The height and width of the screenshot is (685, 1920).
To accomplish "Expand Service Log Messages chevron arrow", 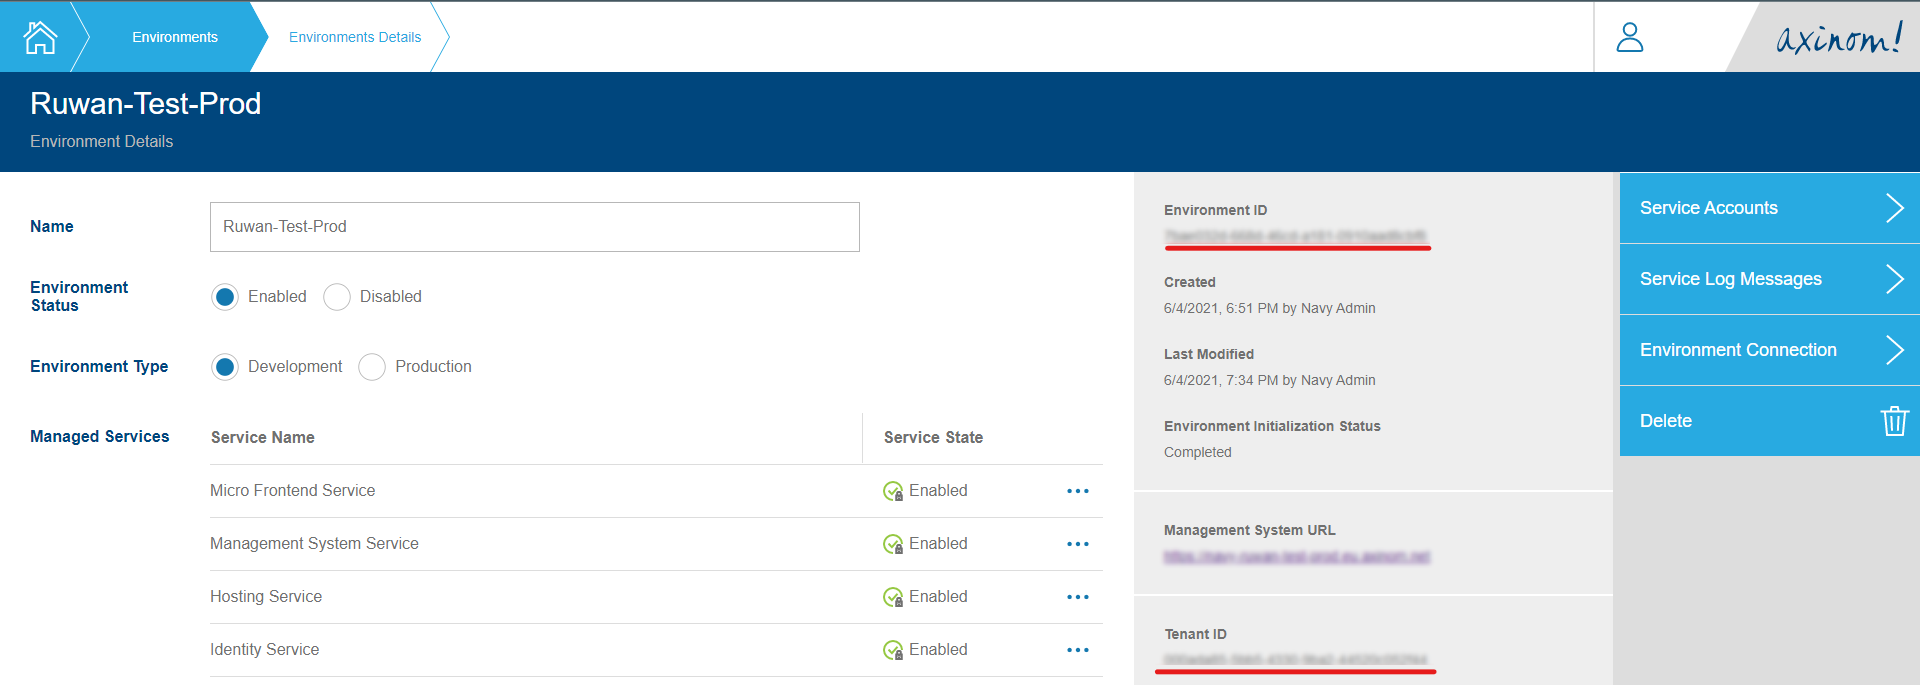I will click(1893, 279).
